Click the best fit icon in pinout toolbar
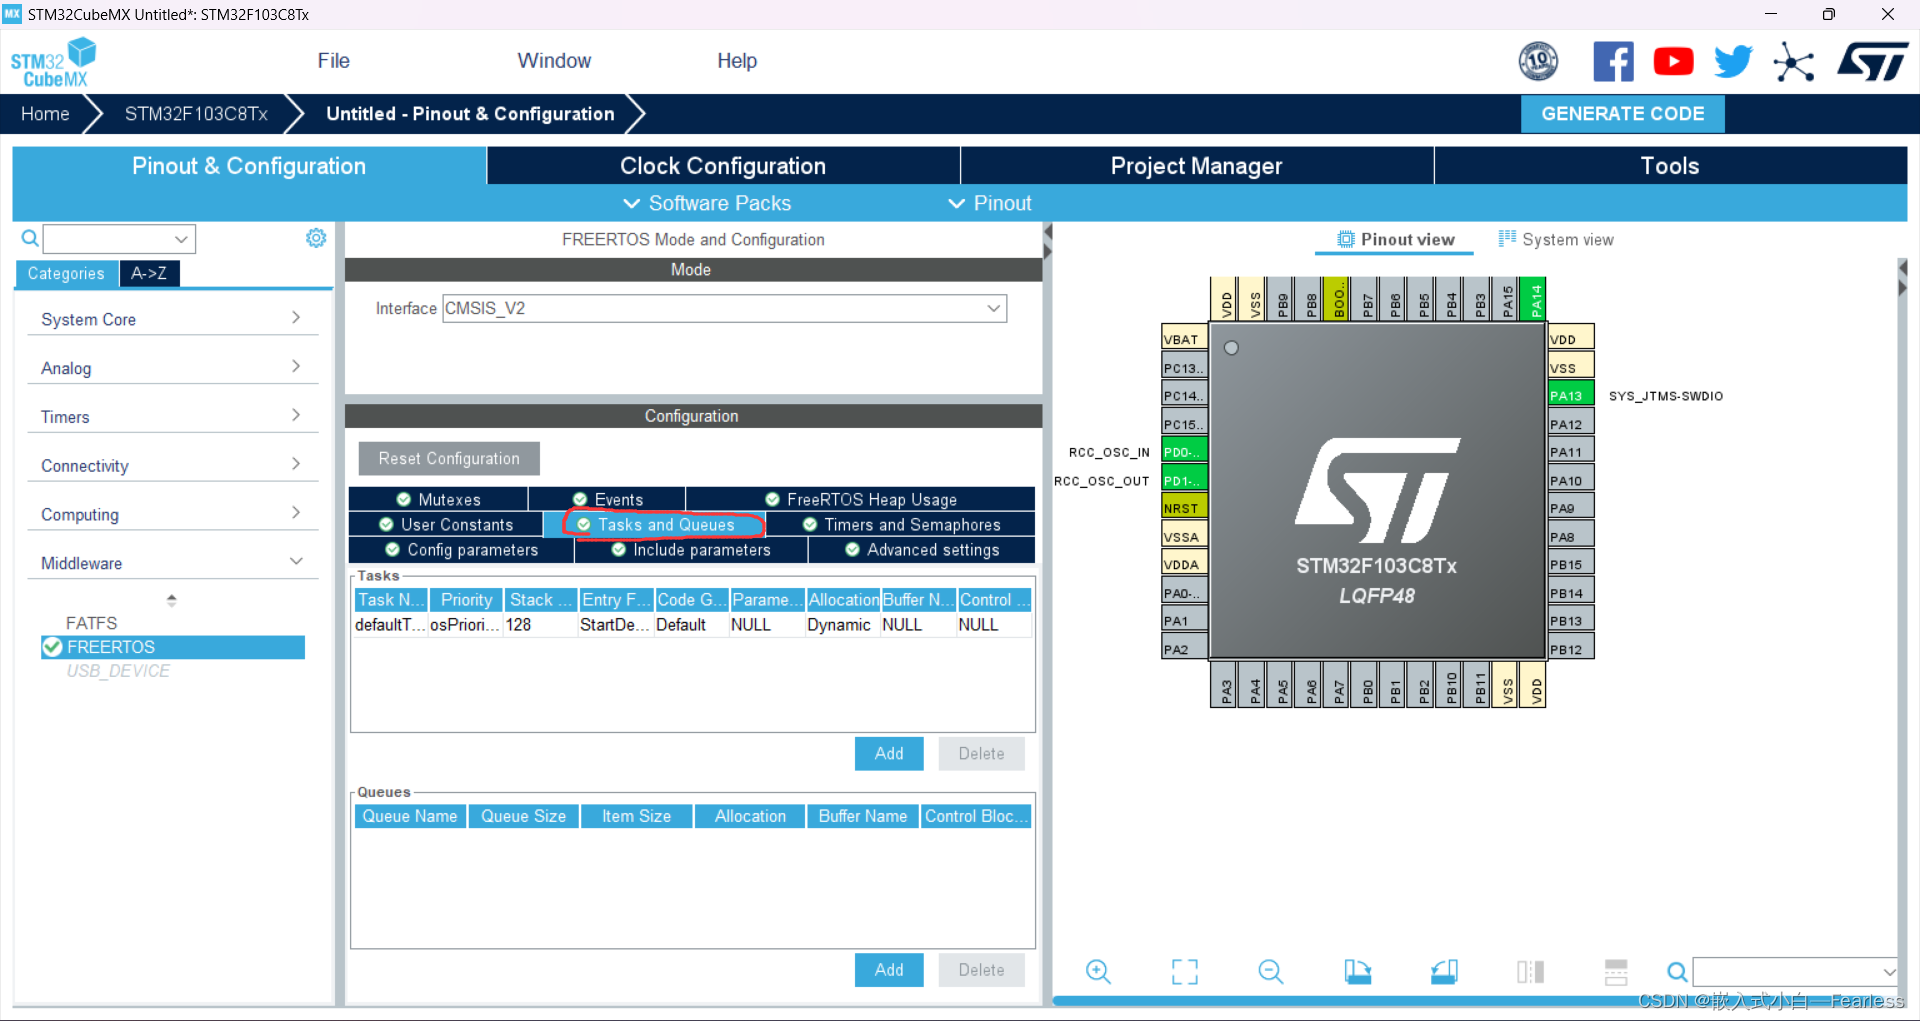Image resolution: width=1920 pixels, height=1021 pixels. pyautogui.click(x=1184, y=970)
